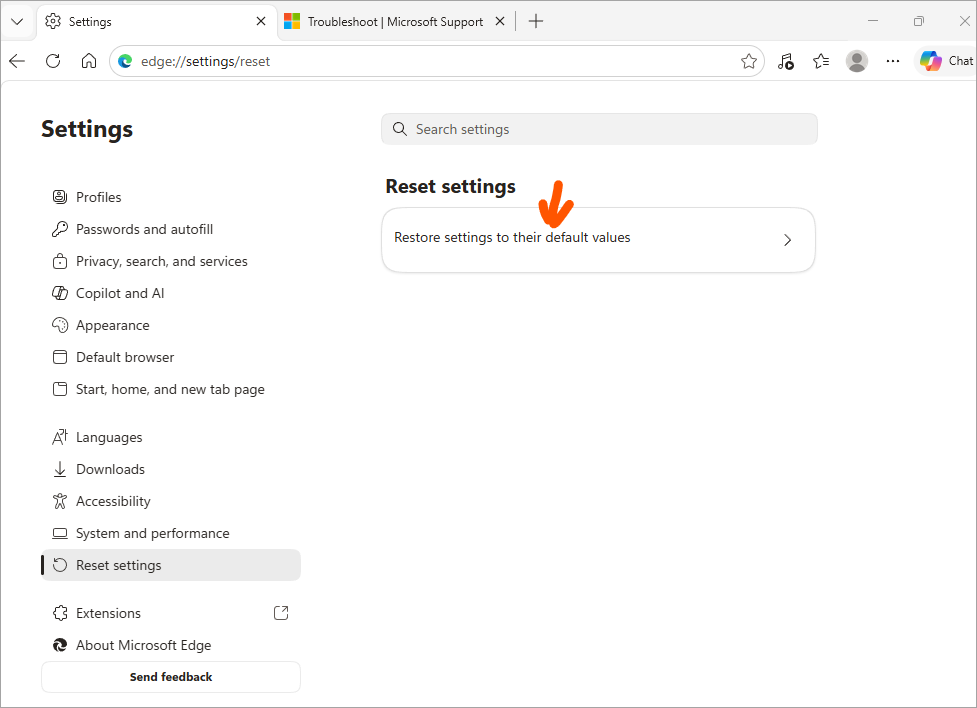Click the Send feedback button

(x=171, y=677)
